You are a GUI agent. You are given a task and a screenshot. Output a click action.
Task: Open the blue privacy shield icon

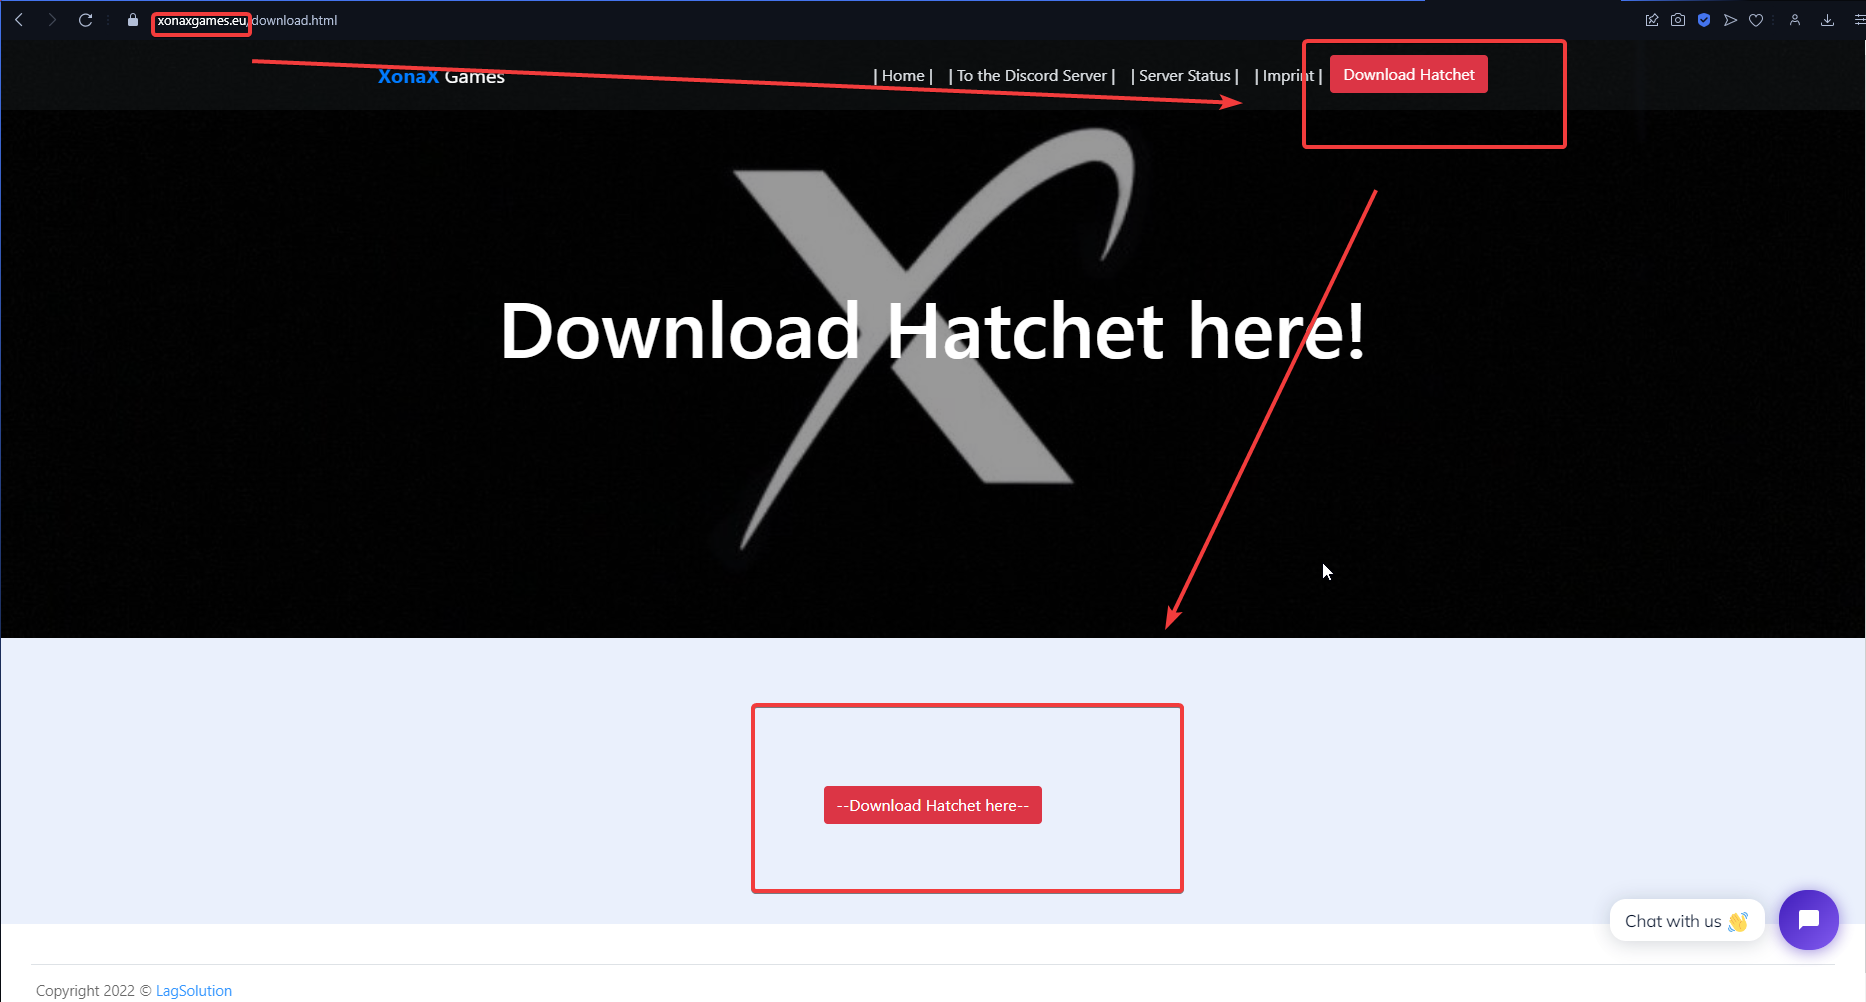point(1704,20)
